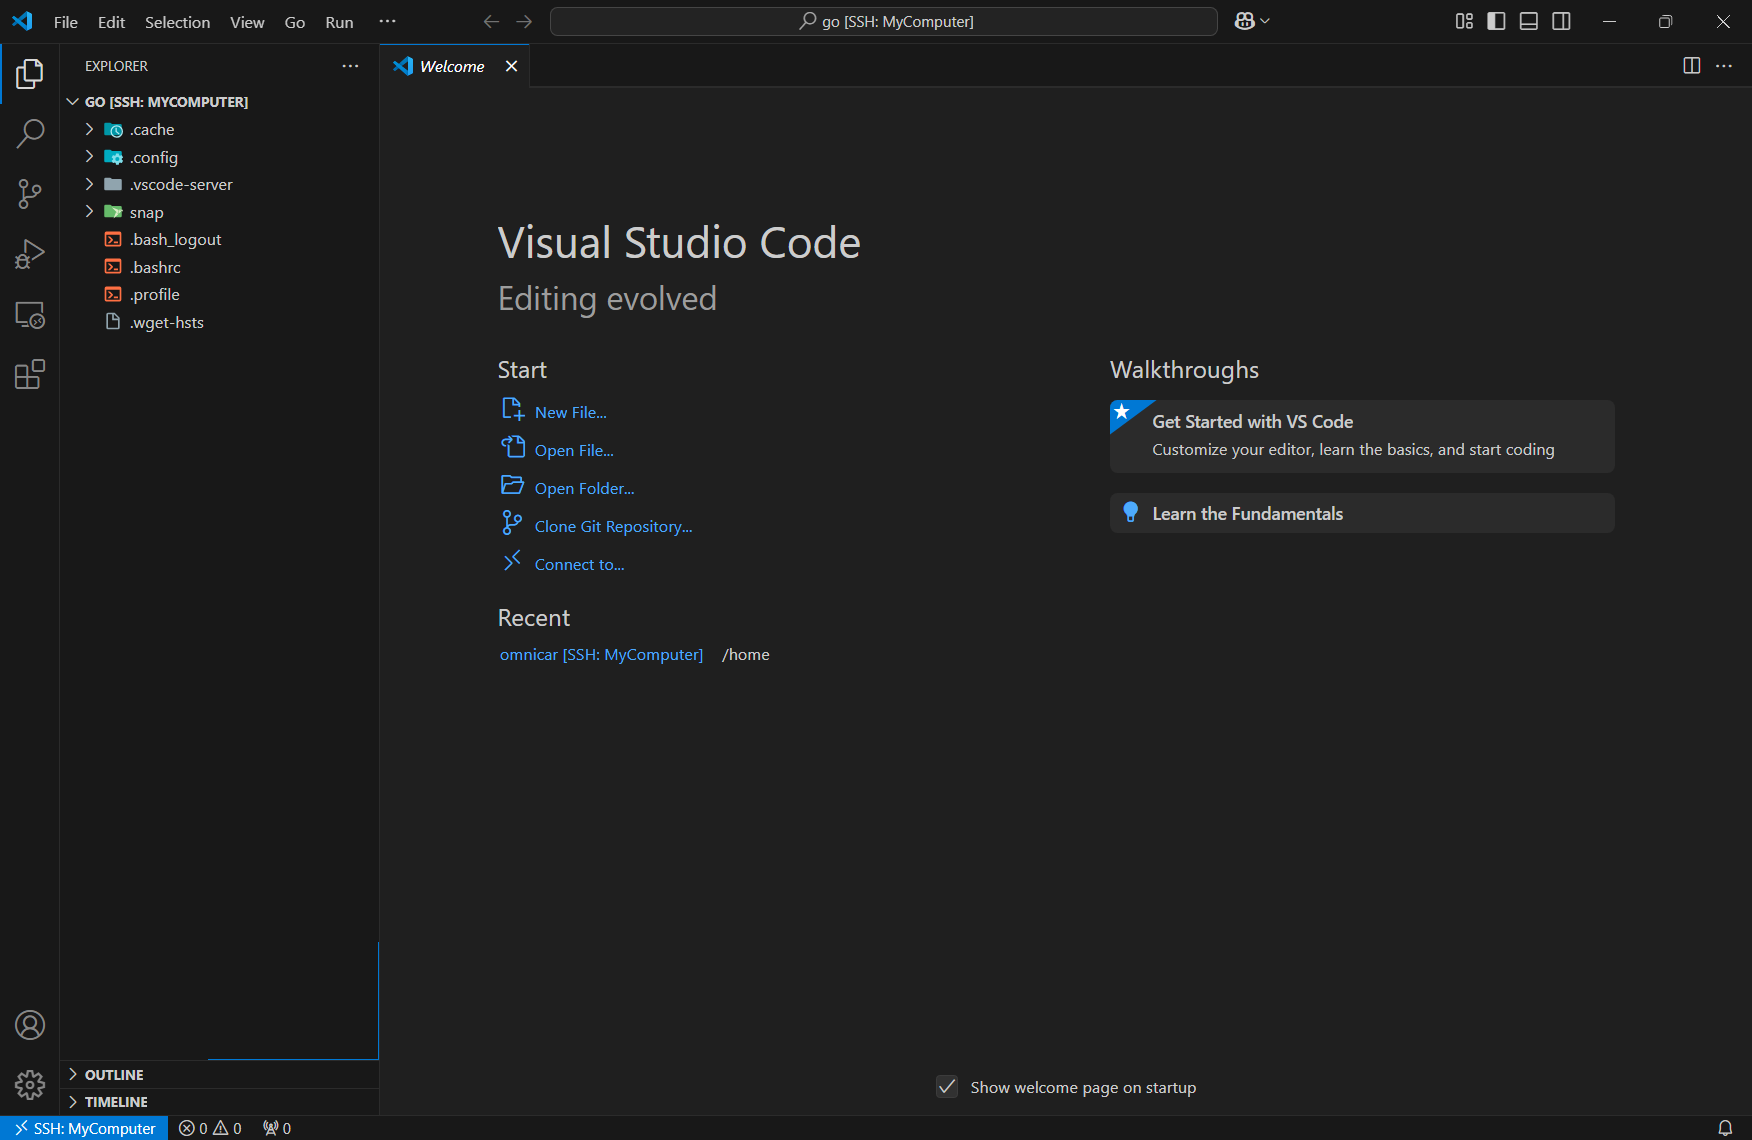Open the Accounts menu icon

tap(30, 1025)
